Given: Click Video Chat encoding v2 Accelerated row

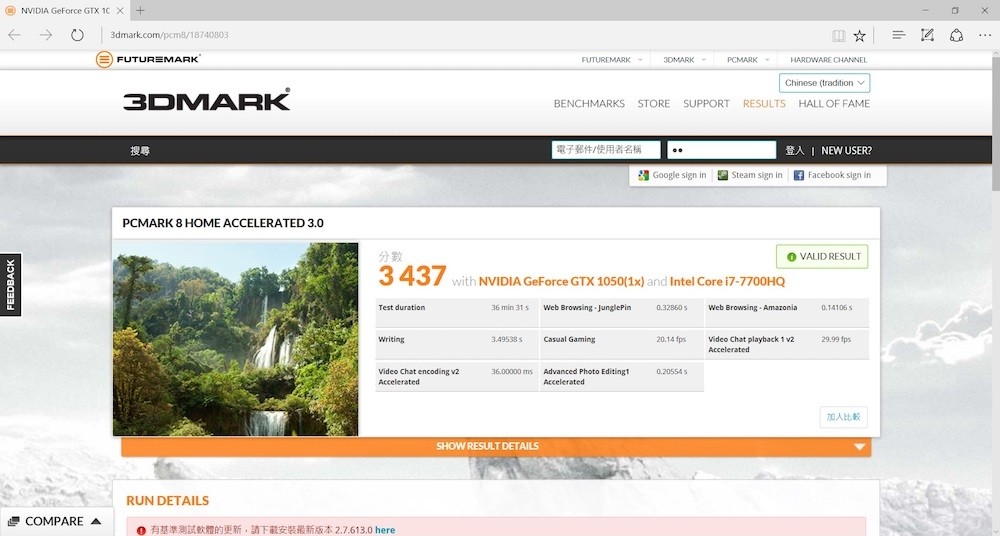Looking at the screenshot, I should coord(457,376).
